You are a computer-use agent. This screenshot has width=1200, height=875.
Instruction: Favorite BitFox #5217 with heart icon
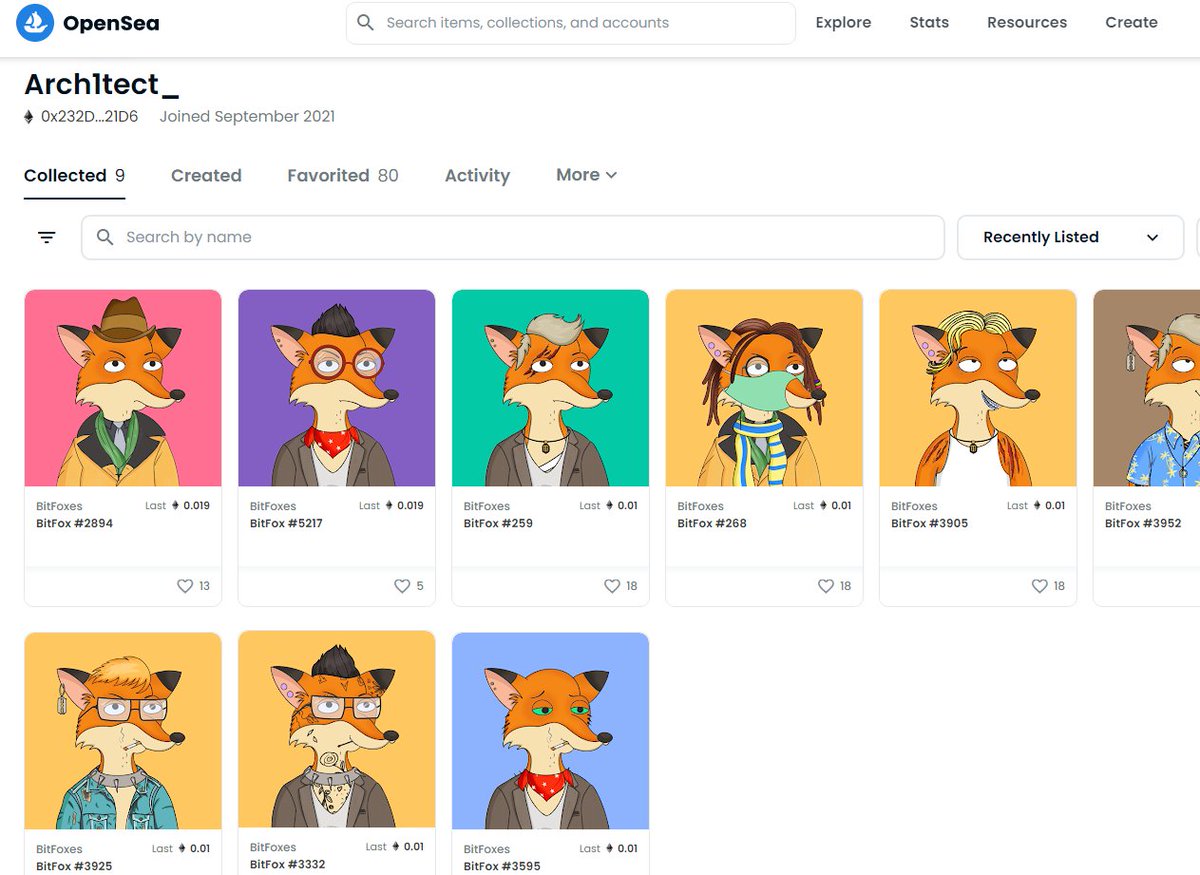click(402, 586)
